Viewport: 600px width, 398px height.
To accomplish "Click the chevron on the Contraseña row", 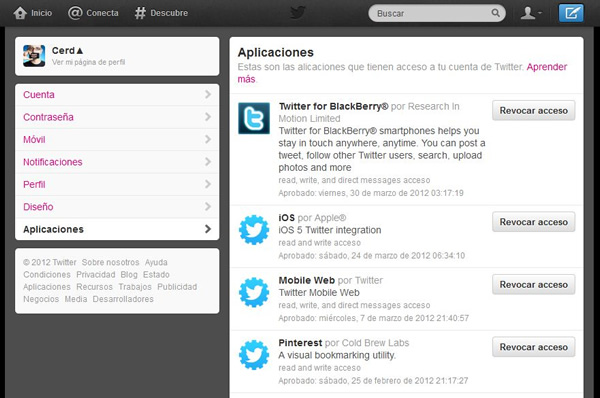I will [x=208, y=117].
